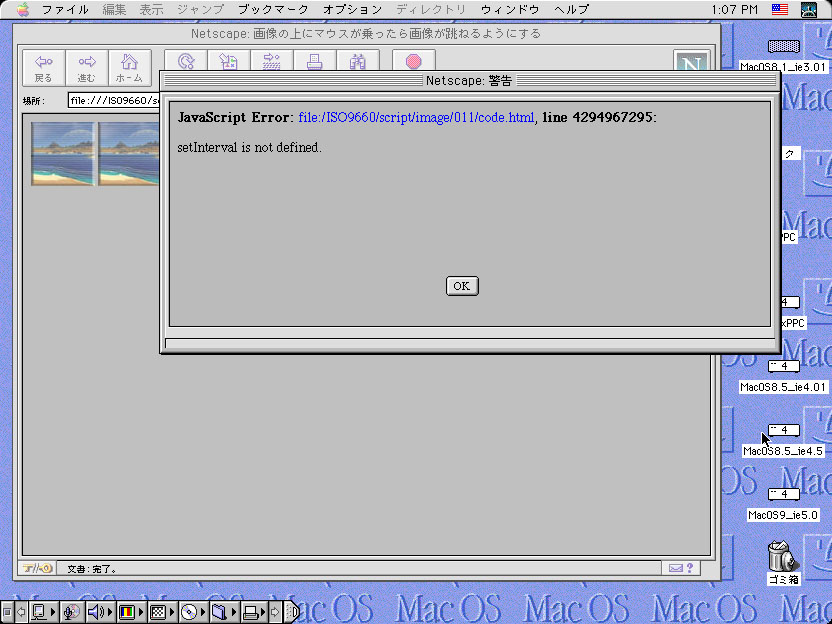This screenshot has height=624, width=832.
Task: Stop loading with the red stop icon
Action: coord(414,61)
